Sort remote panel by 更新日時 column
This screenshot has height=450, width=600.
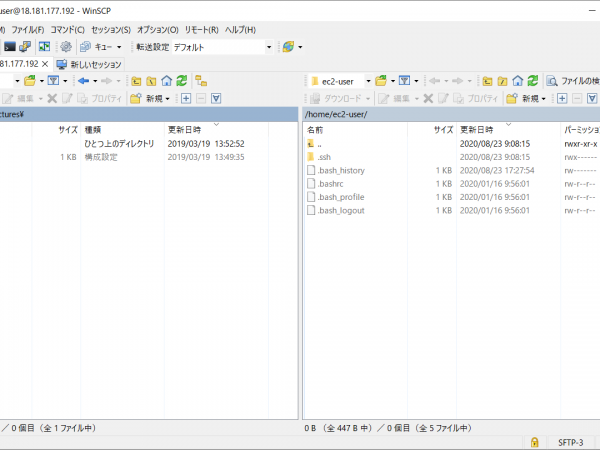click(x=509, y=130)
